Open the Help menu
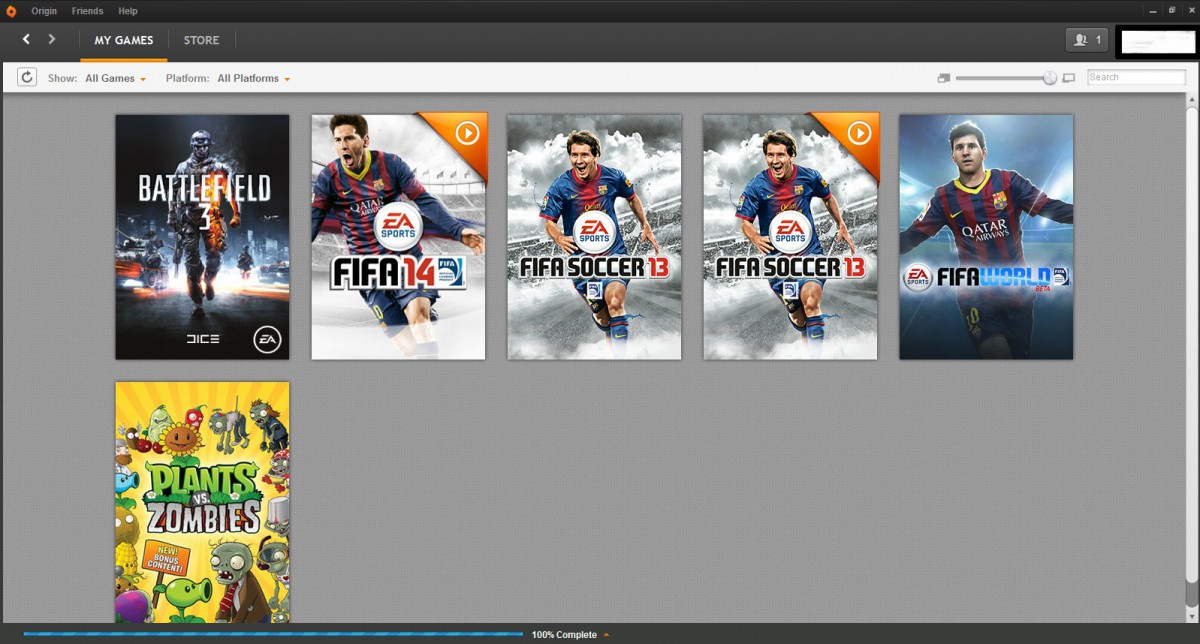The height and width of the screenshot is (644, 1200). coord(128,11)
